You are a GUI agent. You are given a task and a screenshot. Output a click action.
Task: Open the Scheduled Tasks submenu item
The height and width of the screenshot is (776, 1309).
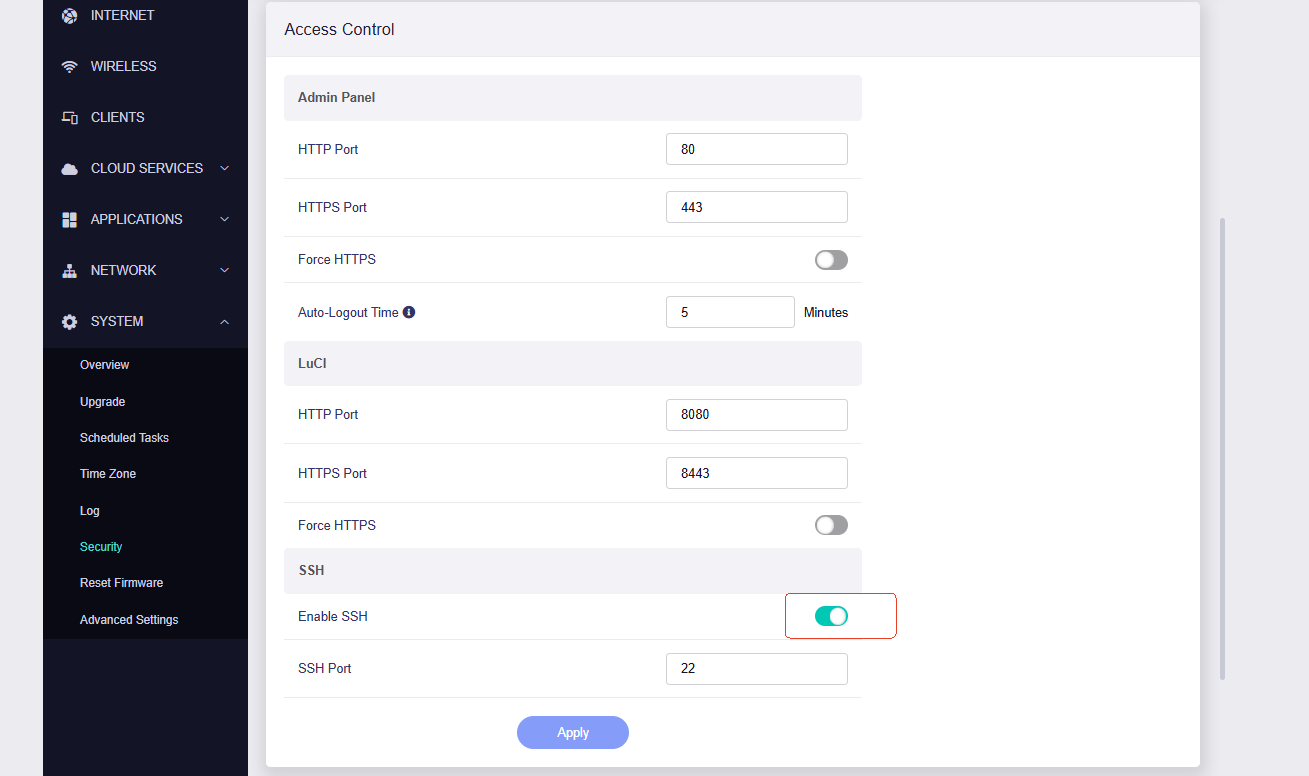[124, 438]
